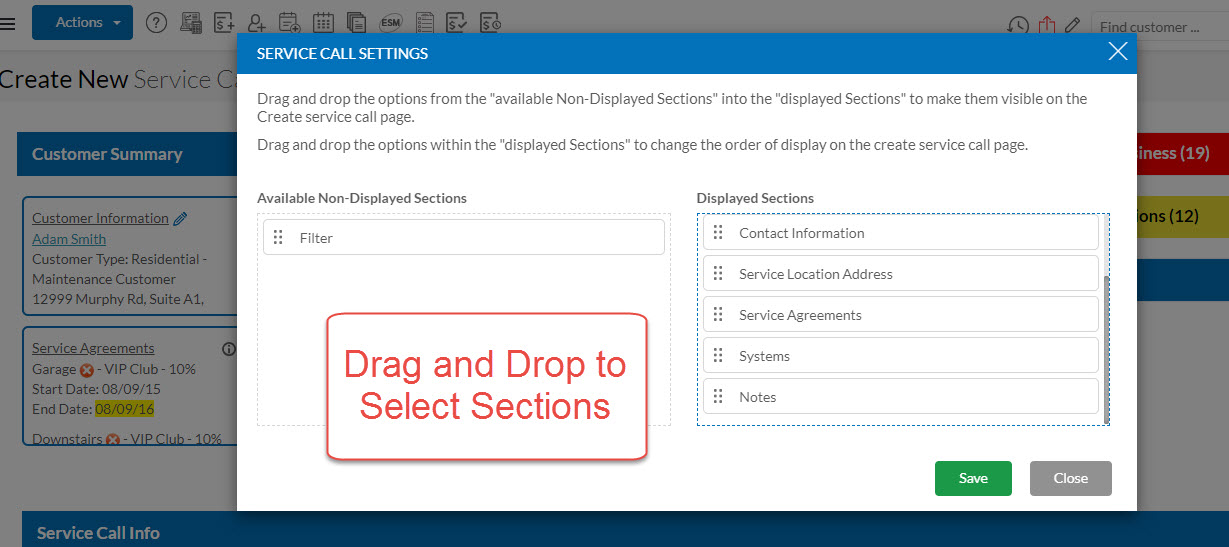Click info icon beside Service Agreements
Viewport: 1229px width, 547px height.
tap(228, 349)
